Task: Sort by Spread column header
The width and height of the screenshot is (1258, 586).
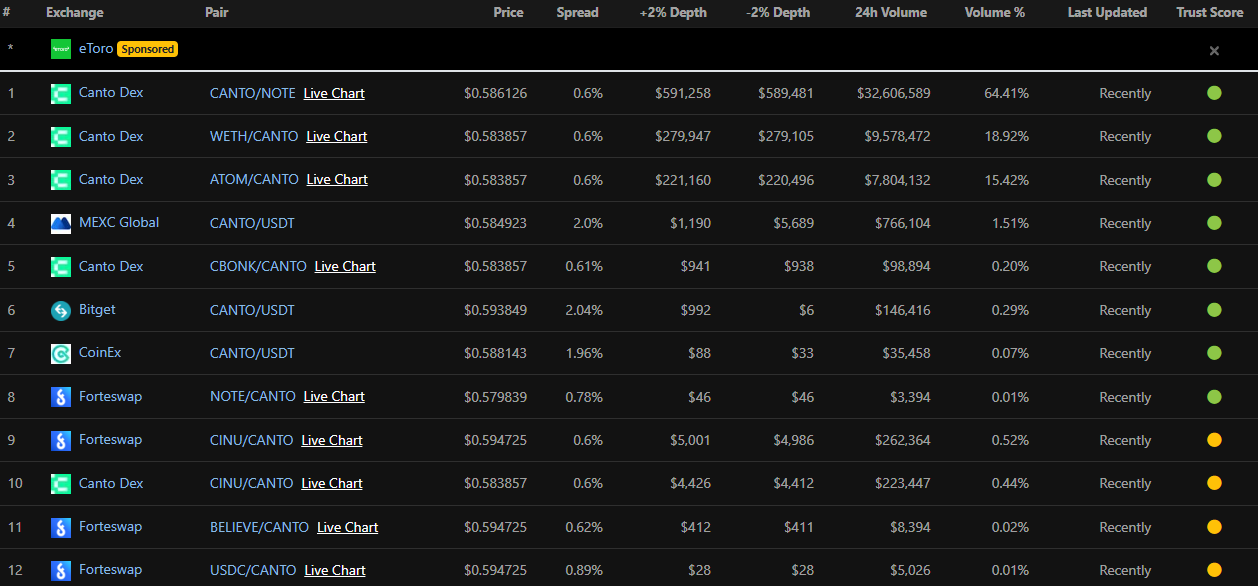Action: pos(577,13)
